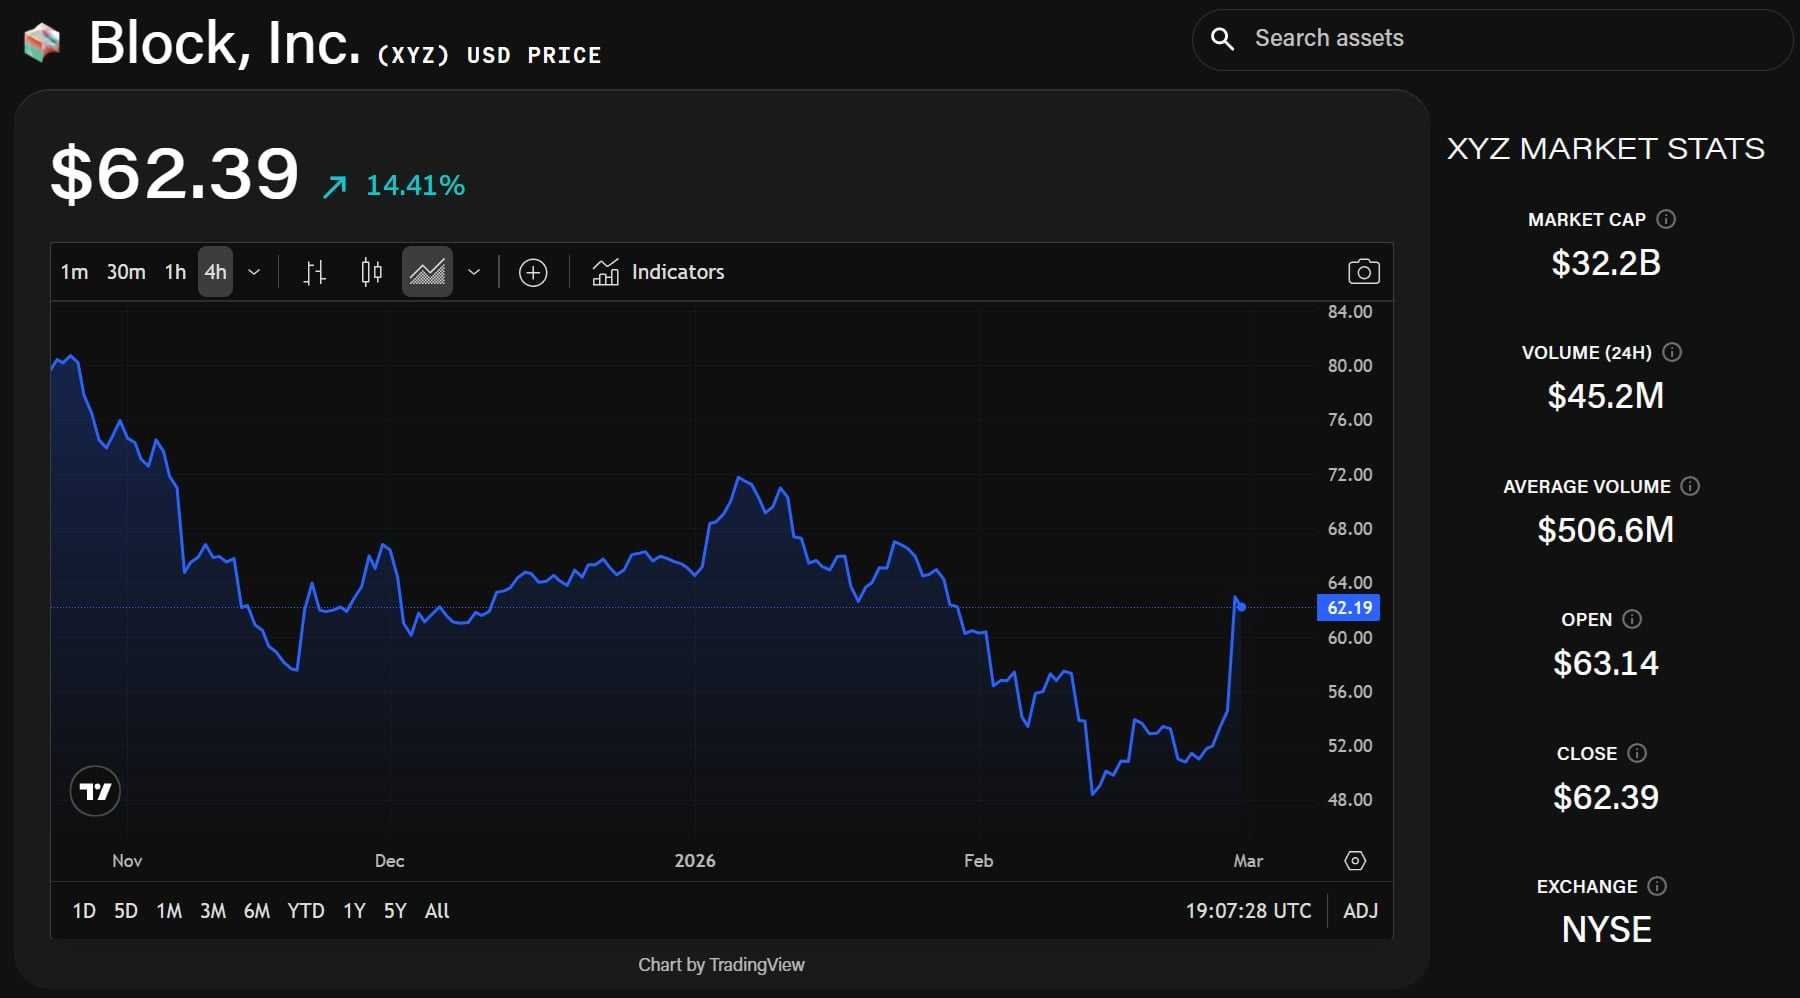Expand the timeframe dropdown next to 4h

point(254,271)
